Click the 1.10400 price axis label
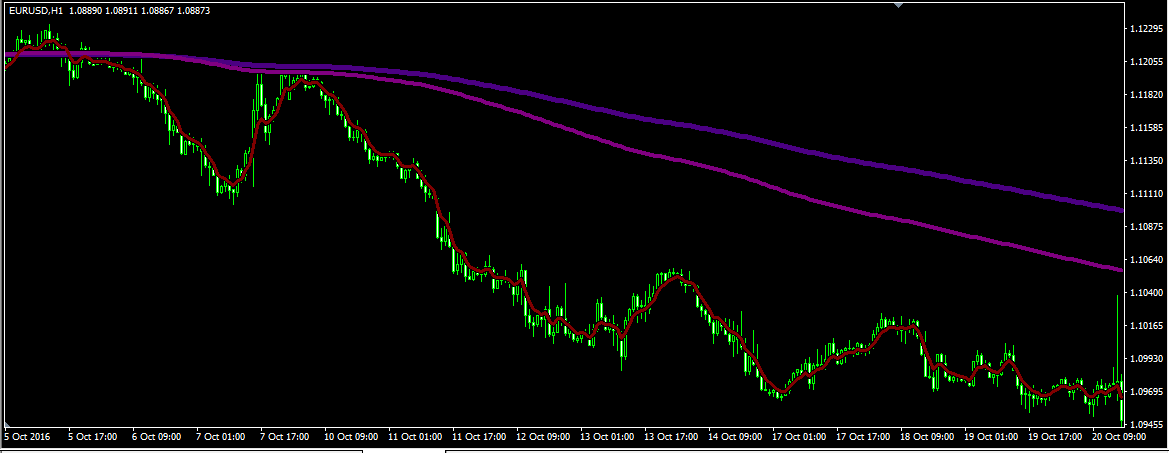Screen dimensions: 1169x453 pos(1146,293)
